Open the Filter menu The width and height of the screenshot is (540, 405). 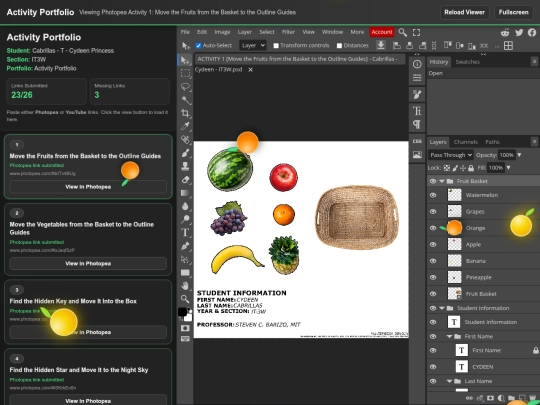(x=288, y=32)
